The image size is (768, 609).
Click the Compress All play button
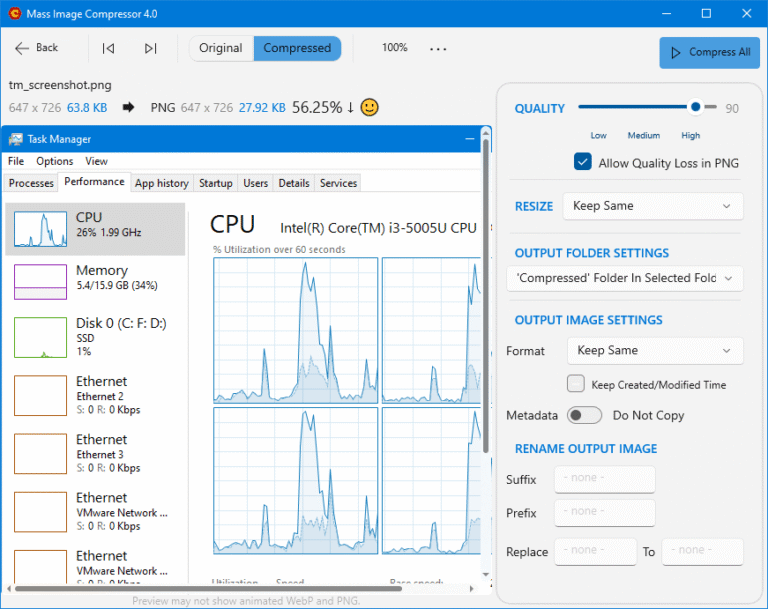(x=710, y=52)
